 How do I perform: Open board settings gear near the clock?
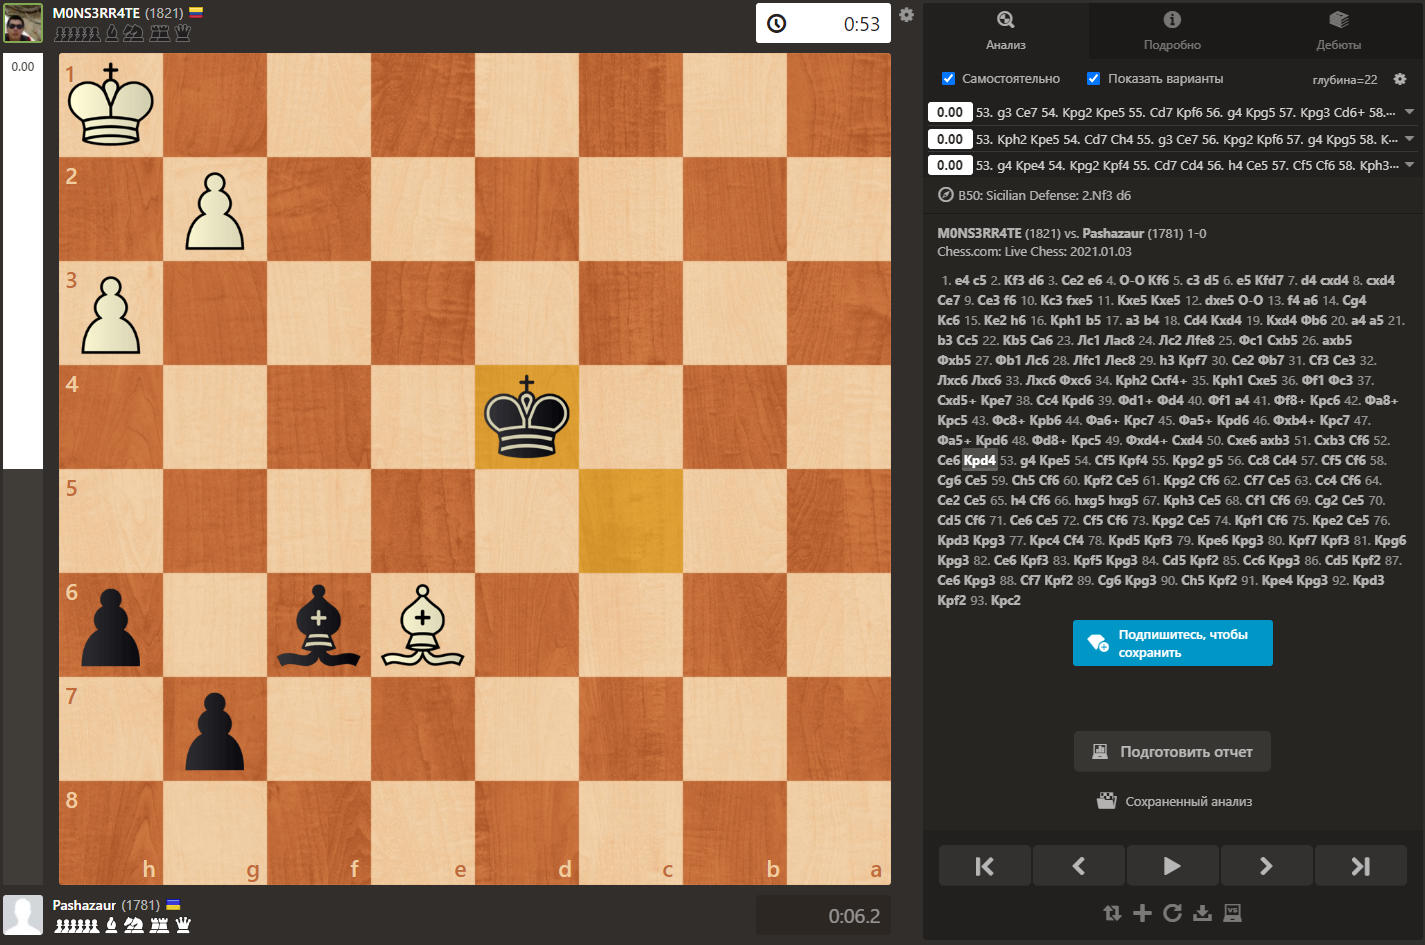point(906,15)
